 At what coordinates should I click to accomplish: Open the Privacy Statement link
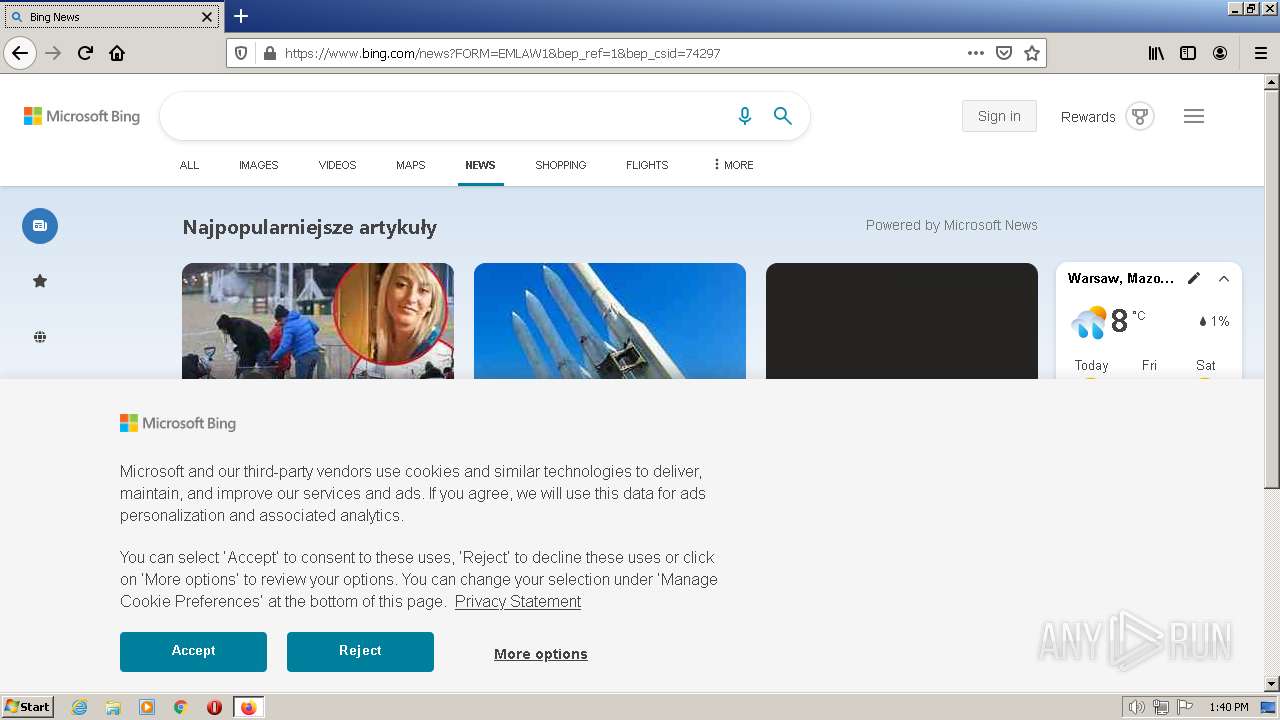pos(518,601)
